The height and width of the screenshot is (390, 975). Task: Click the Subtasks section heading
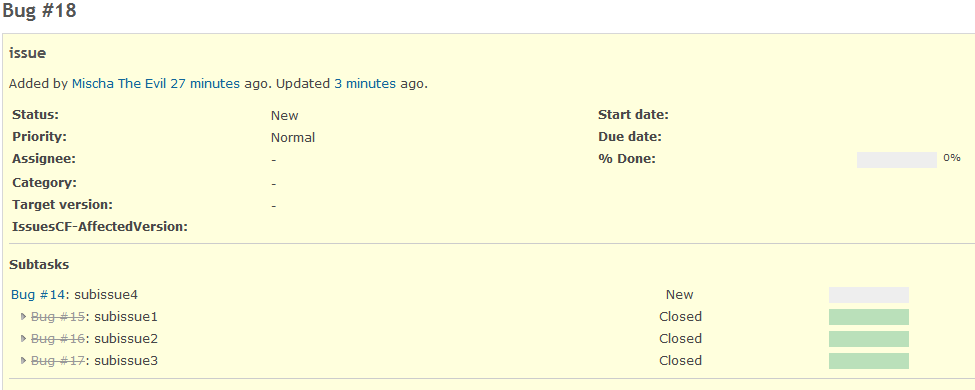click(39, 265)
